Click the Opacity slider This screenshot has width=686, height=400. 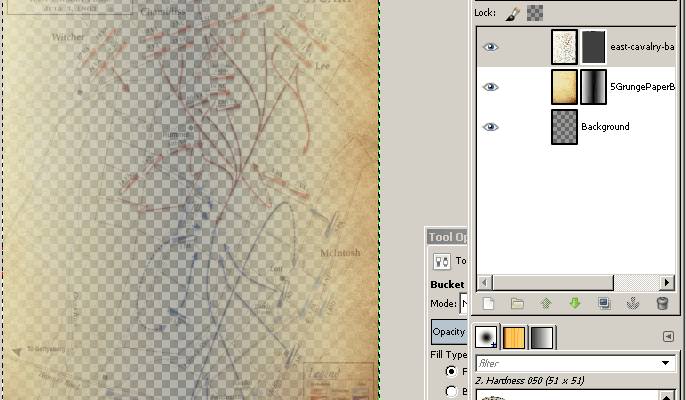(448, 331)
